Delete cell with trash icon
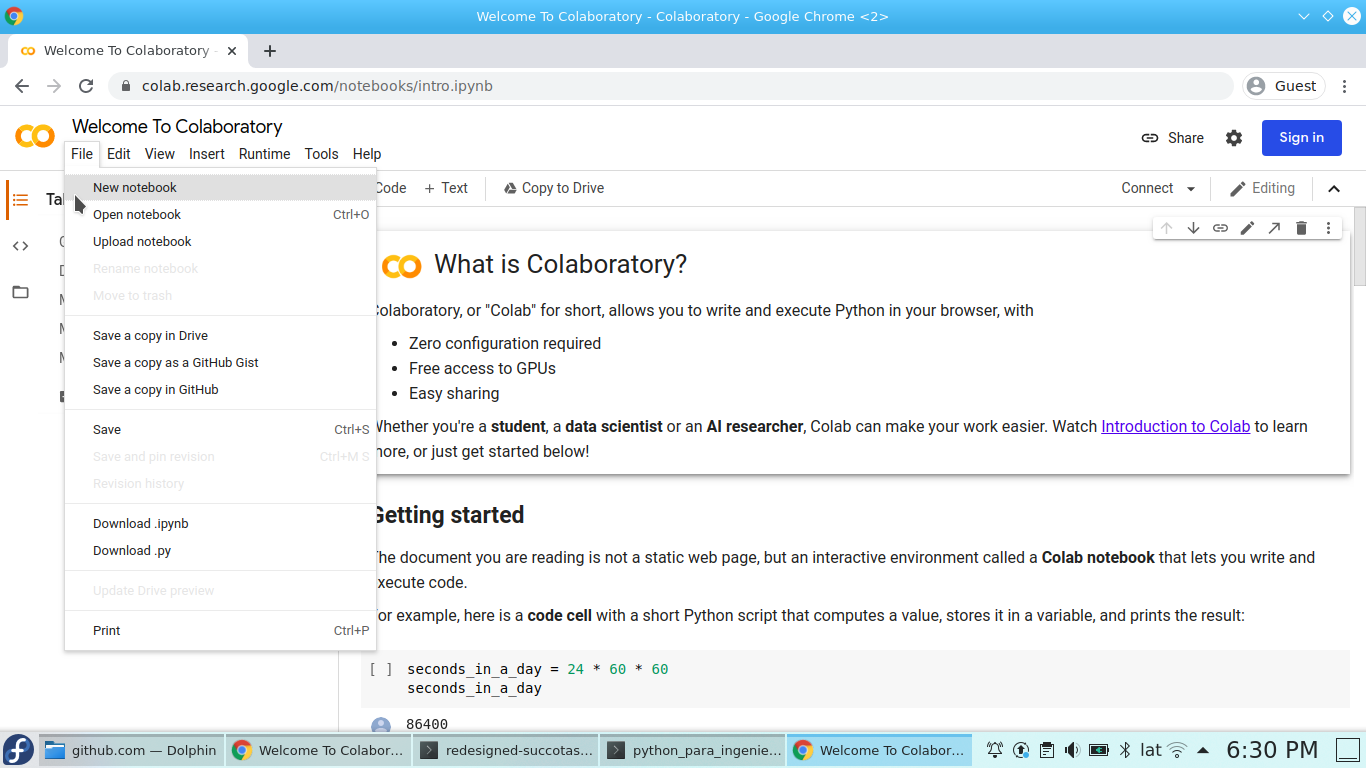The height and width of the screenshot is (768, 1366). click(x=1301, y=228)
